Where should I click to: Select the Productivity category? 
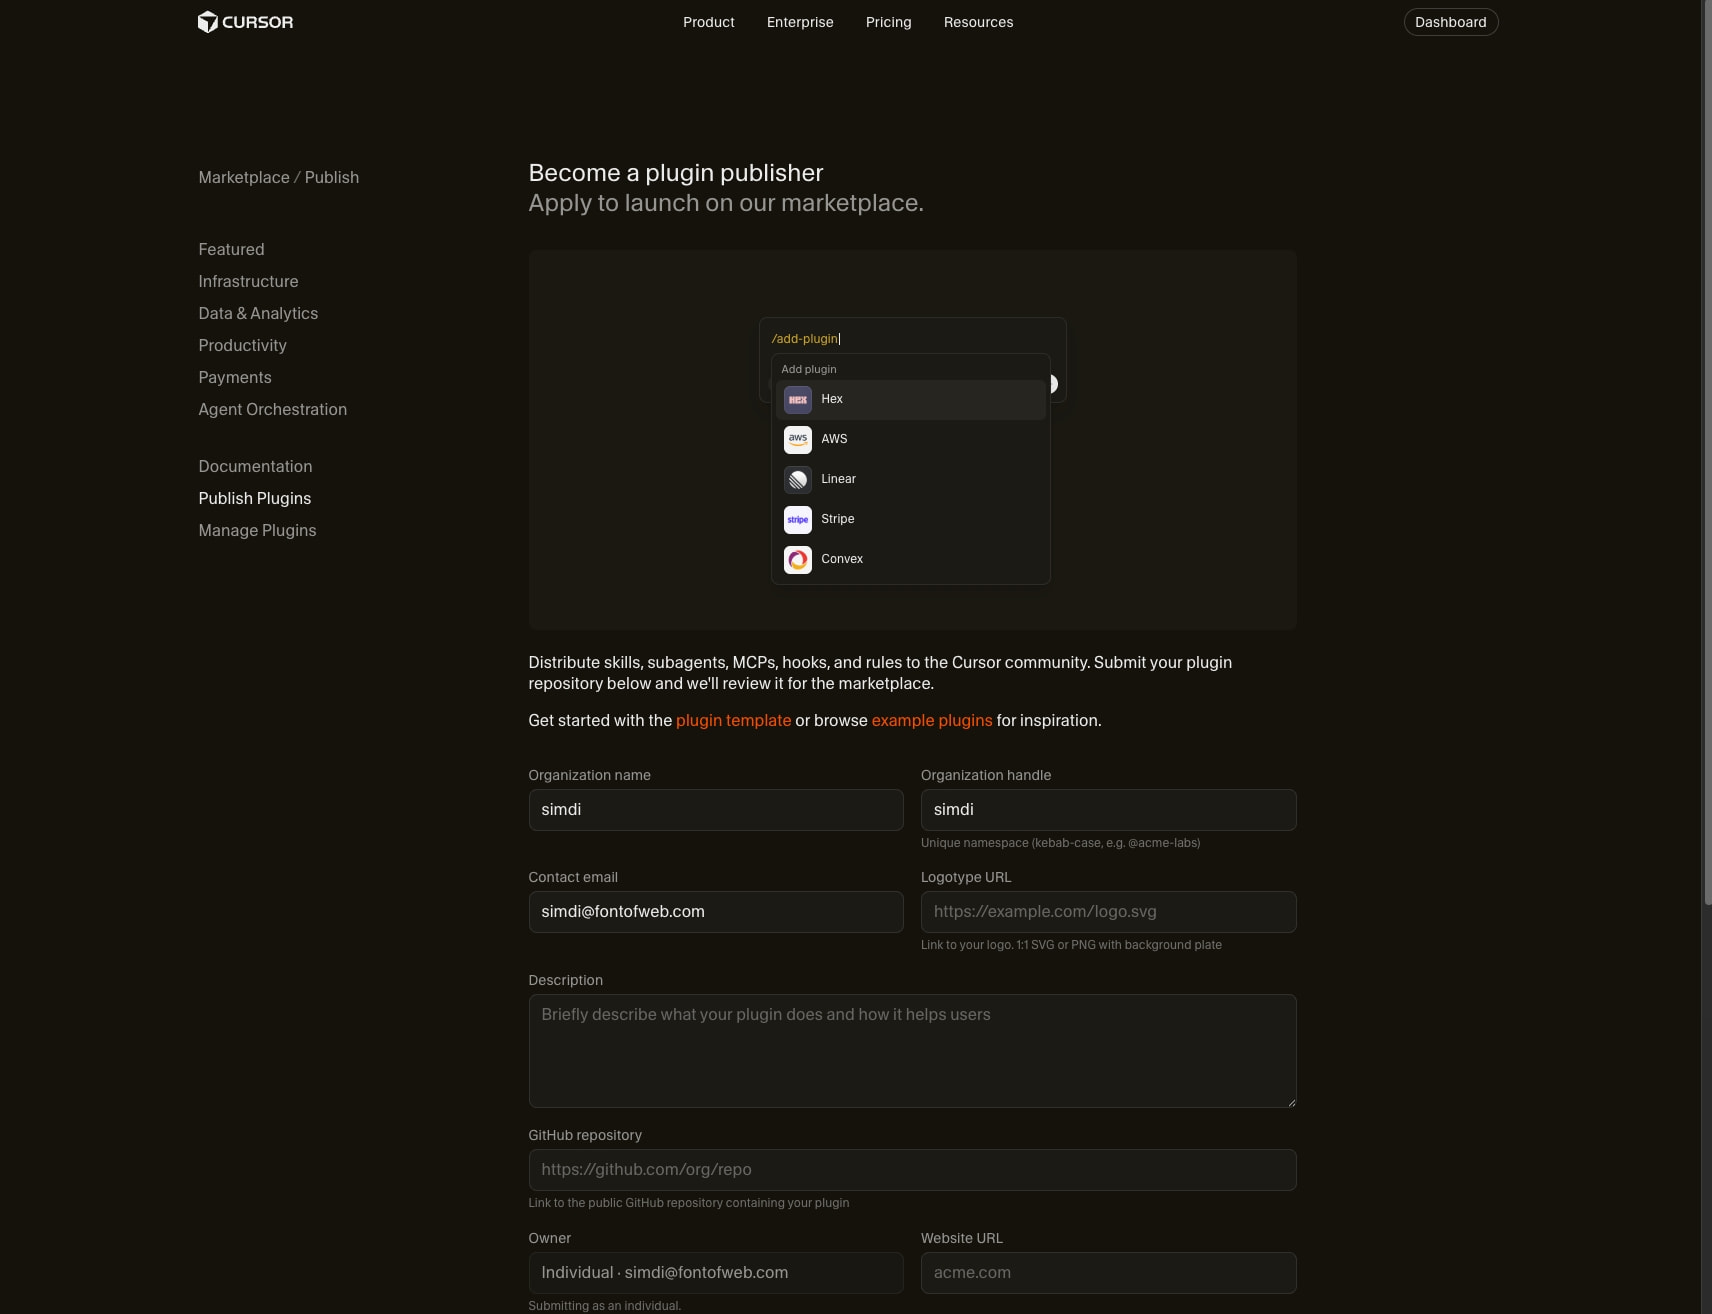(242, 345)
